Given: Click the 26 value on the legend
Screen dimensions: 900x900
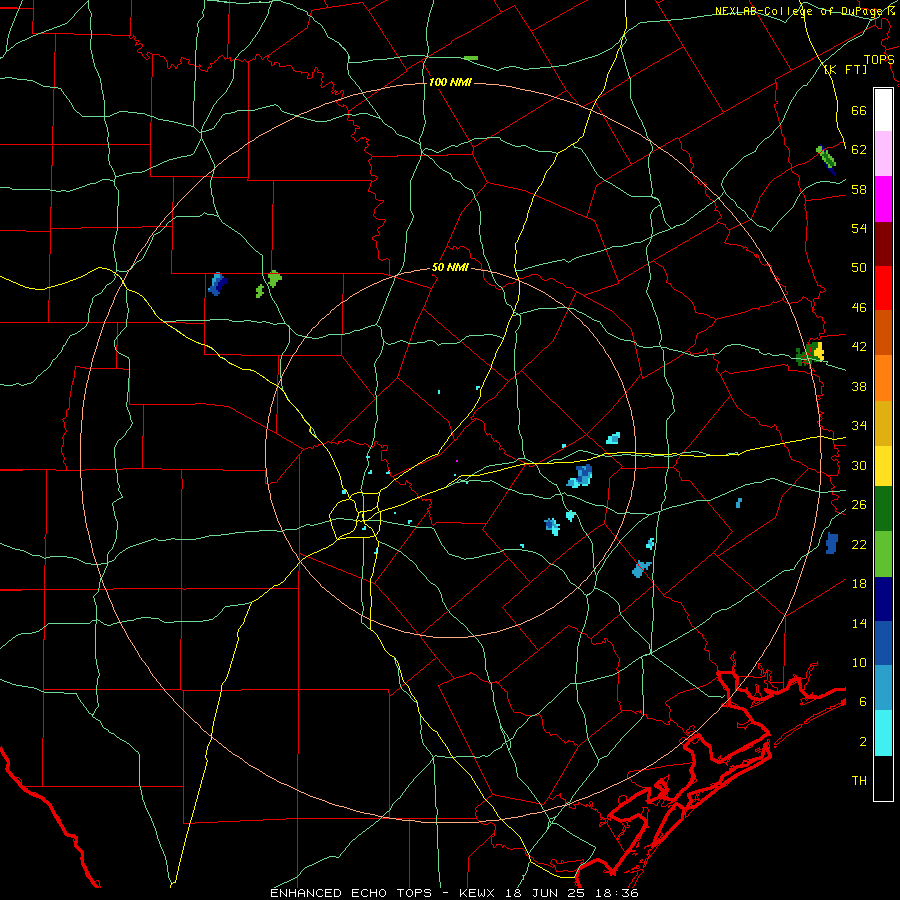Looking at the screenshot, I should point(859,505).
